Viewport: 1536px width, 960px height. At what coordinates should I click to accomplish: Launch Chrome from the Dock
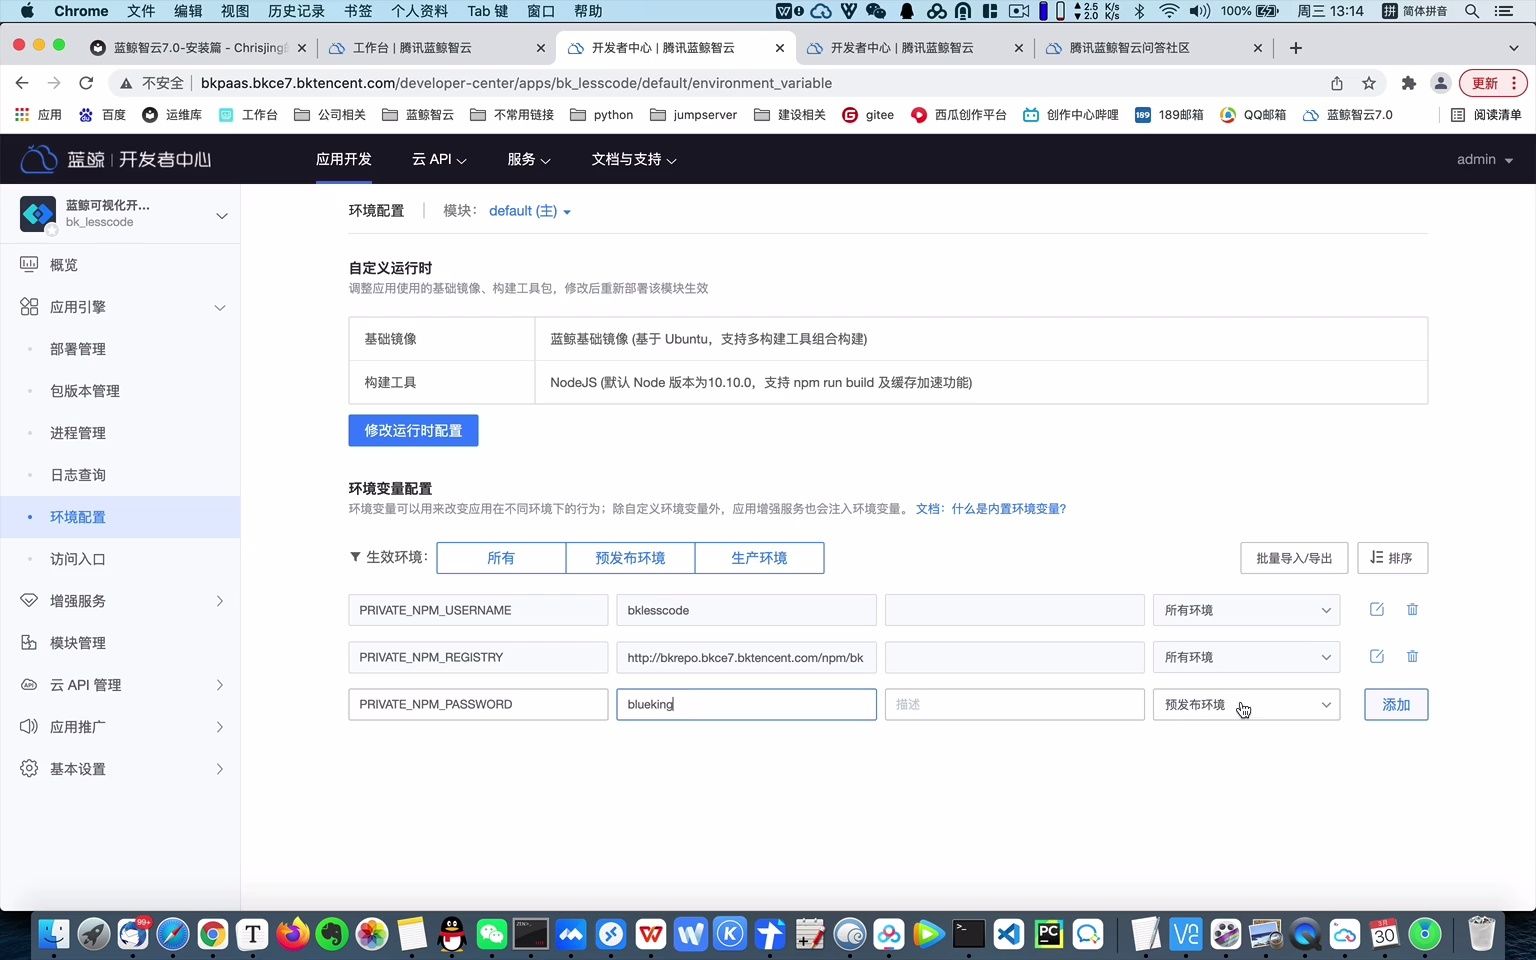tap(212, 934)
